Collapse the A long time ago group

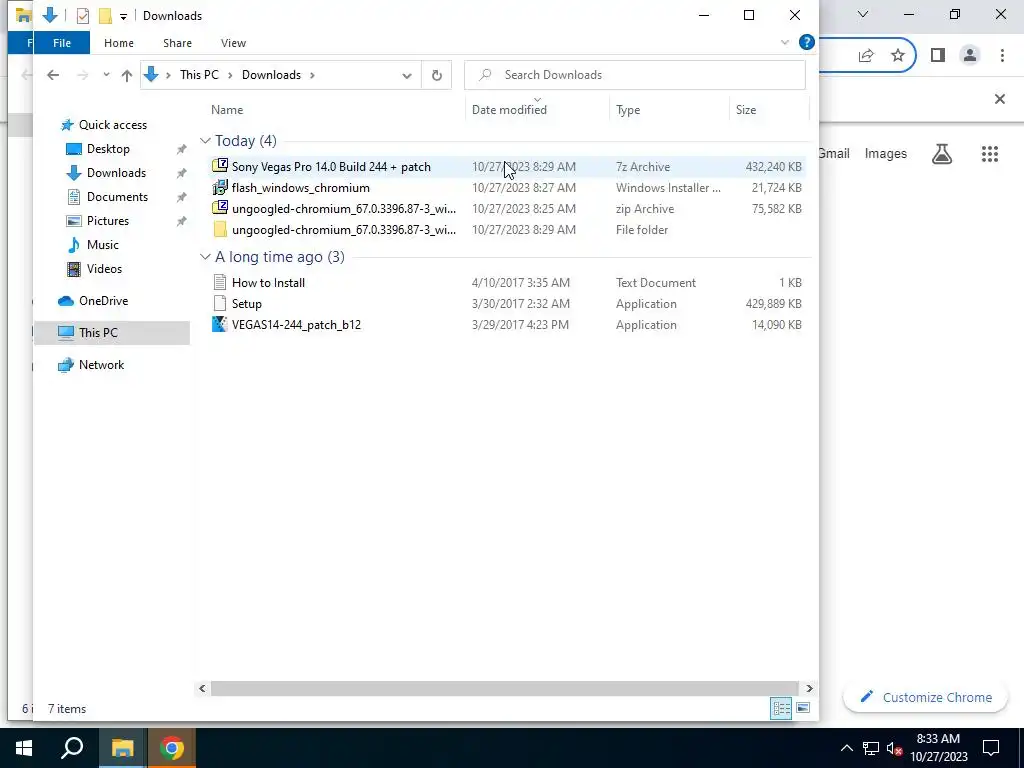[205, 257]
